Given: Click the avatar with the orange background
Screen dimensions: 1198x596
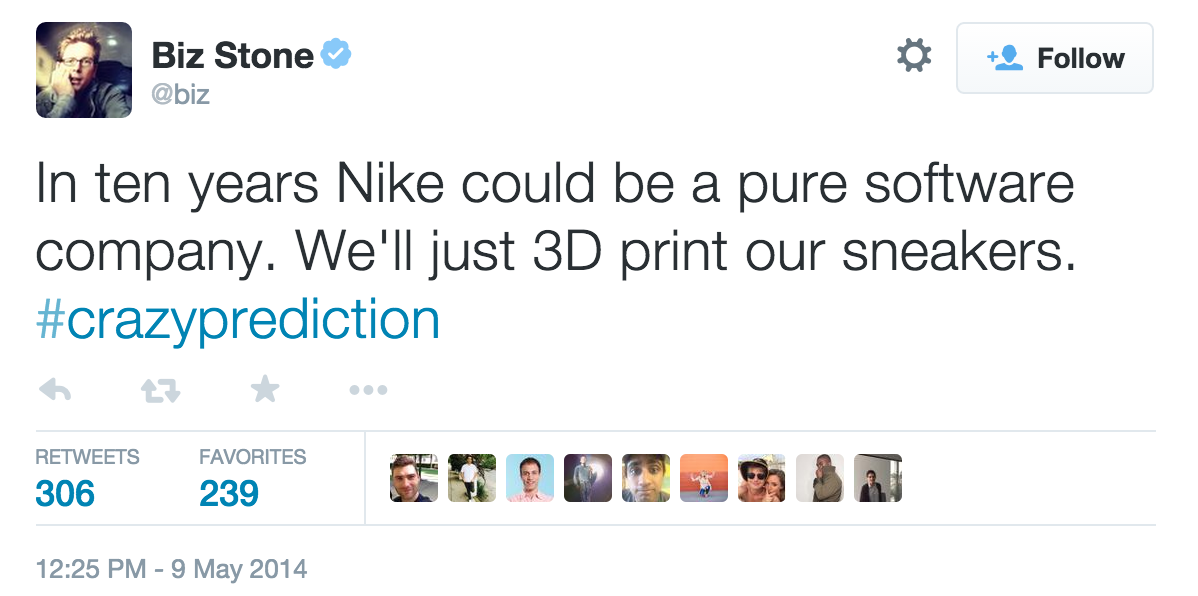Looking at the screenshot, I should tap(704, 478).
